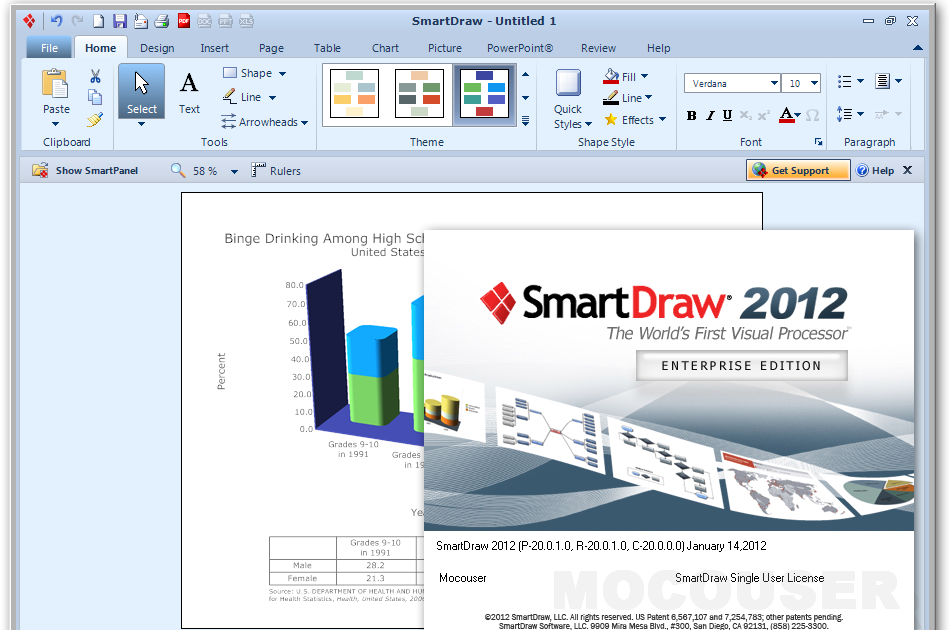Open the font color dropdown arrow

point(798,115)
